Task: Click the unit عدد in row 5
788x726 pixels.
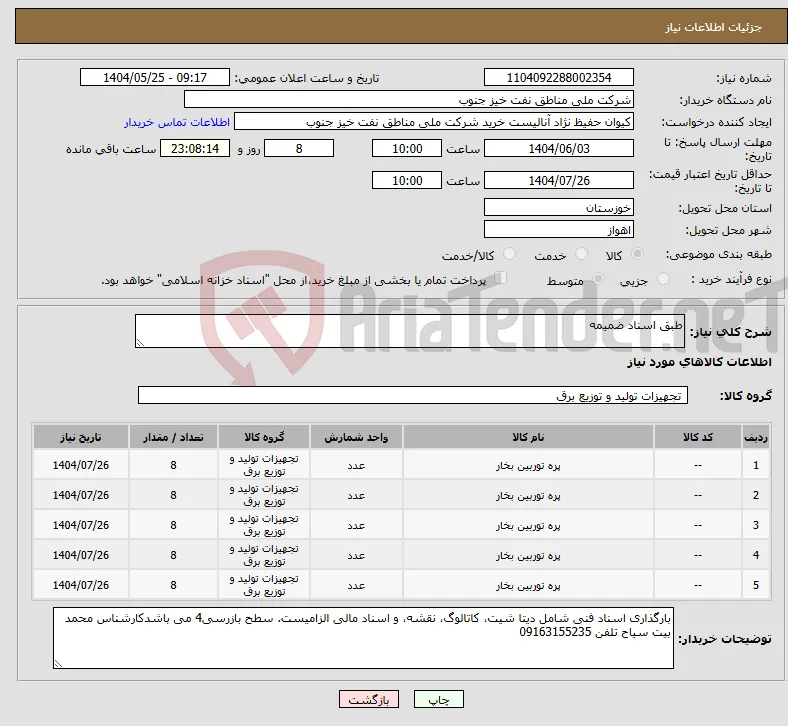Action: [356, 586]
